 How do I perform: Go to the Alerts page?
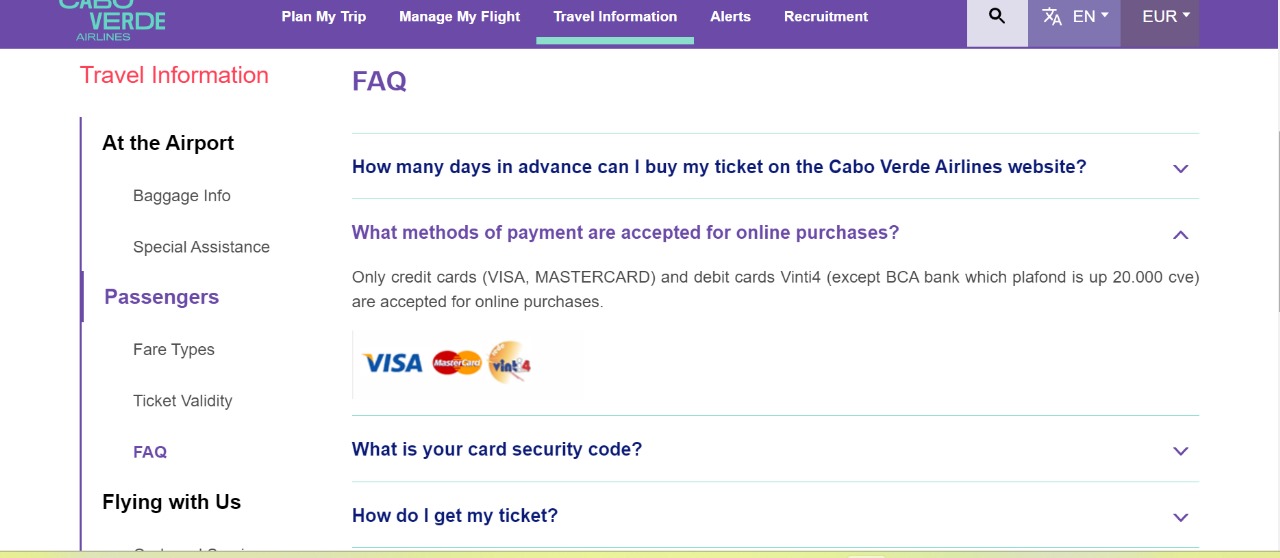tap(730, 16)
